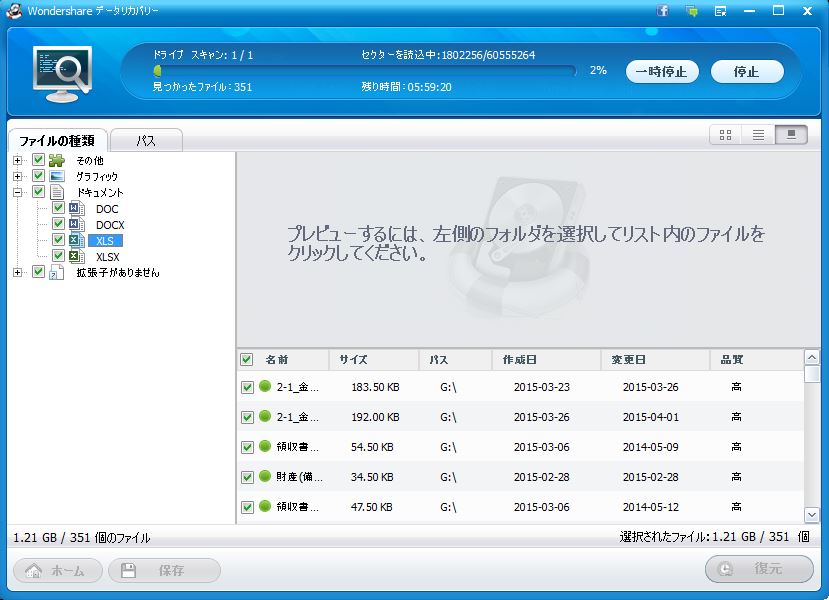Click the XLSX file type icon
This screenshot has width=829, height=600.
click(x=75, y=257)
